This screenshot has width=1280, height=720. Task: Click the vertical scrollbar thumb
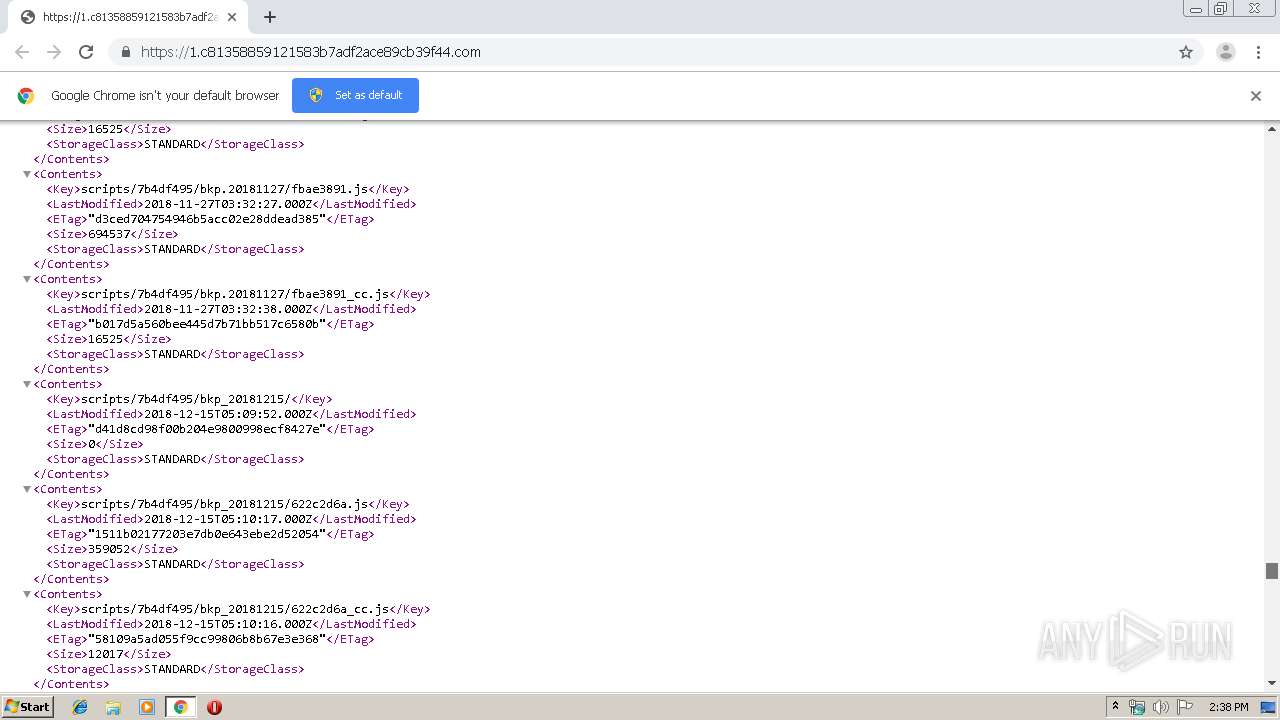point(1272,571)
